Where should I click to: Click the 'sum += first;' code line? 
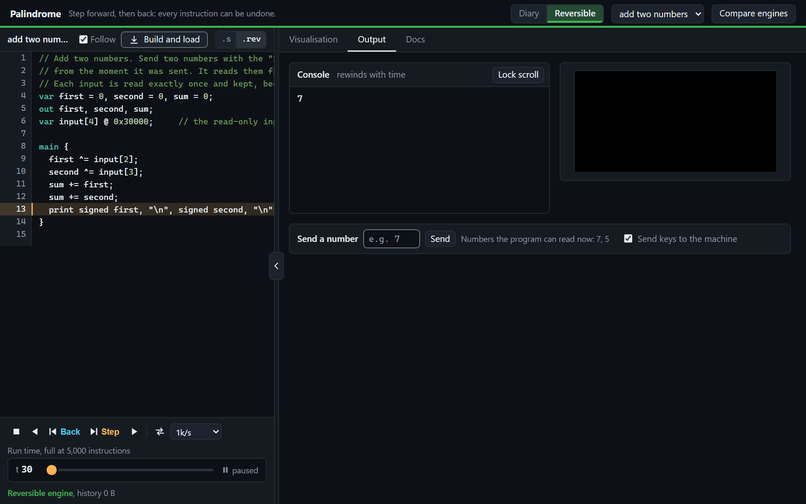tap(81, 184)
